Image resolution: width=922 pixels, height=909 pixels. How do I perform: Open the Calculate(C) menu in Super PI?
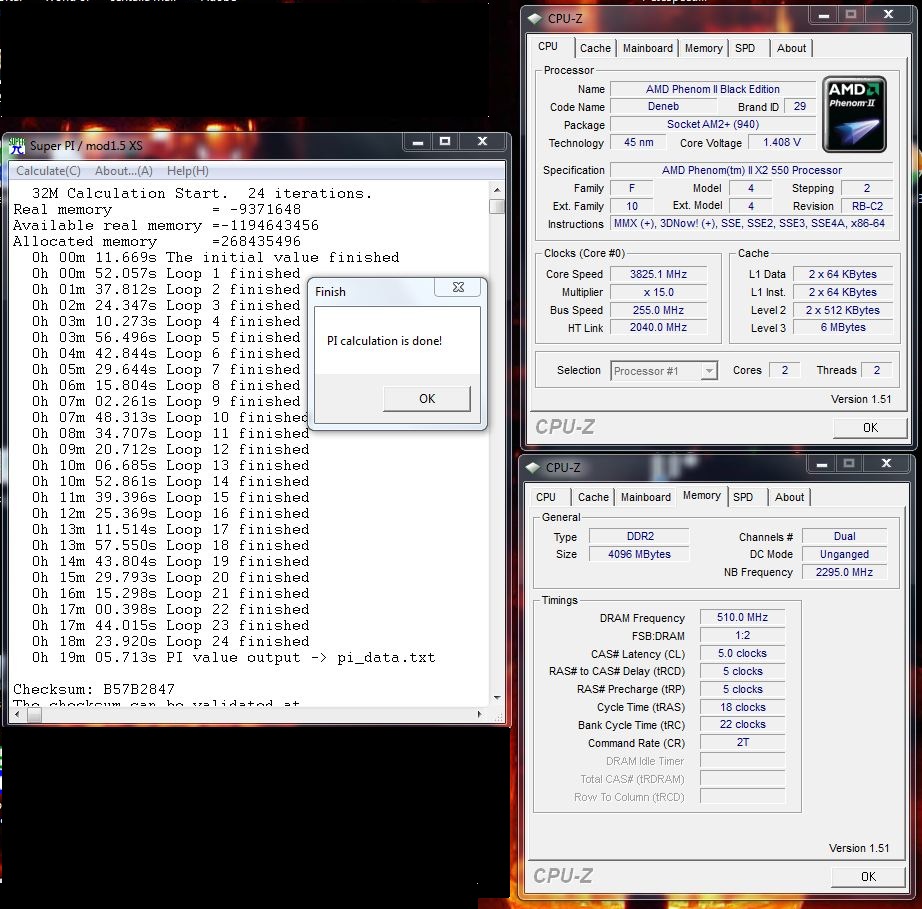coord(48,171)
